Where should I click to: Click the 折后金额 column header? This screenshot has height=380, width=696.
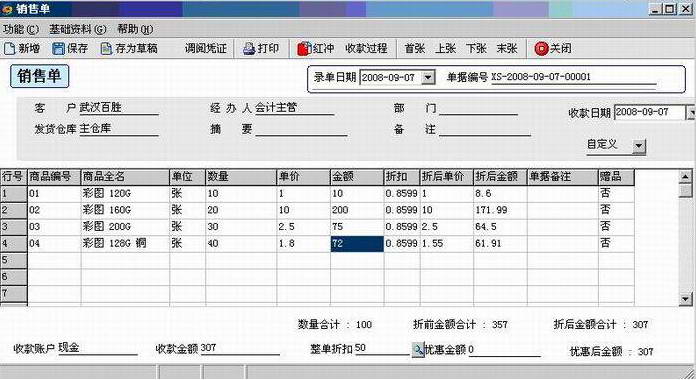point(500,177)
